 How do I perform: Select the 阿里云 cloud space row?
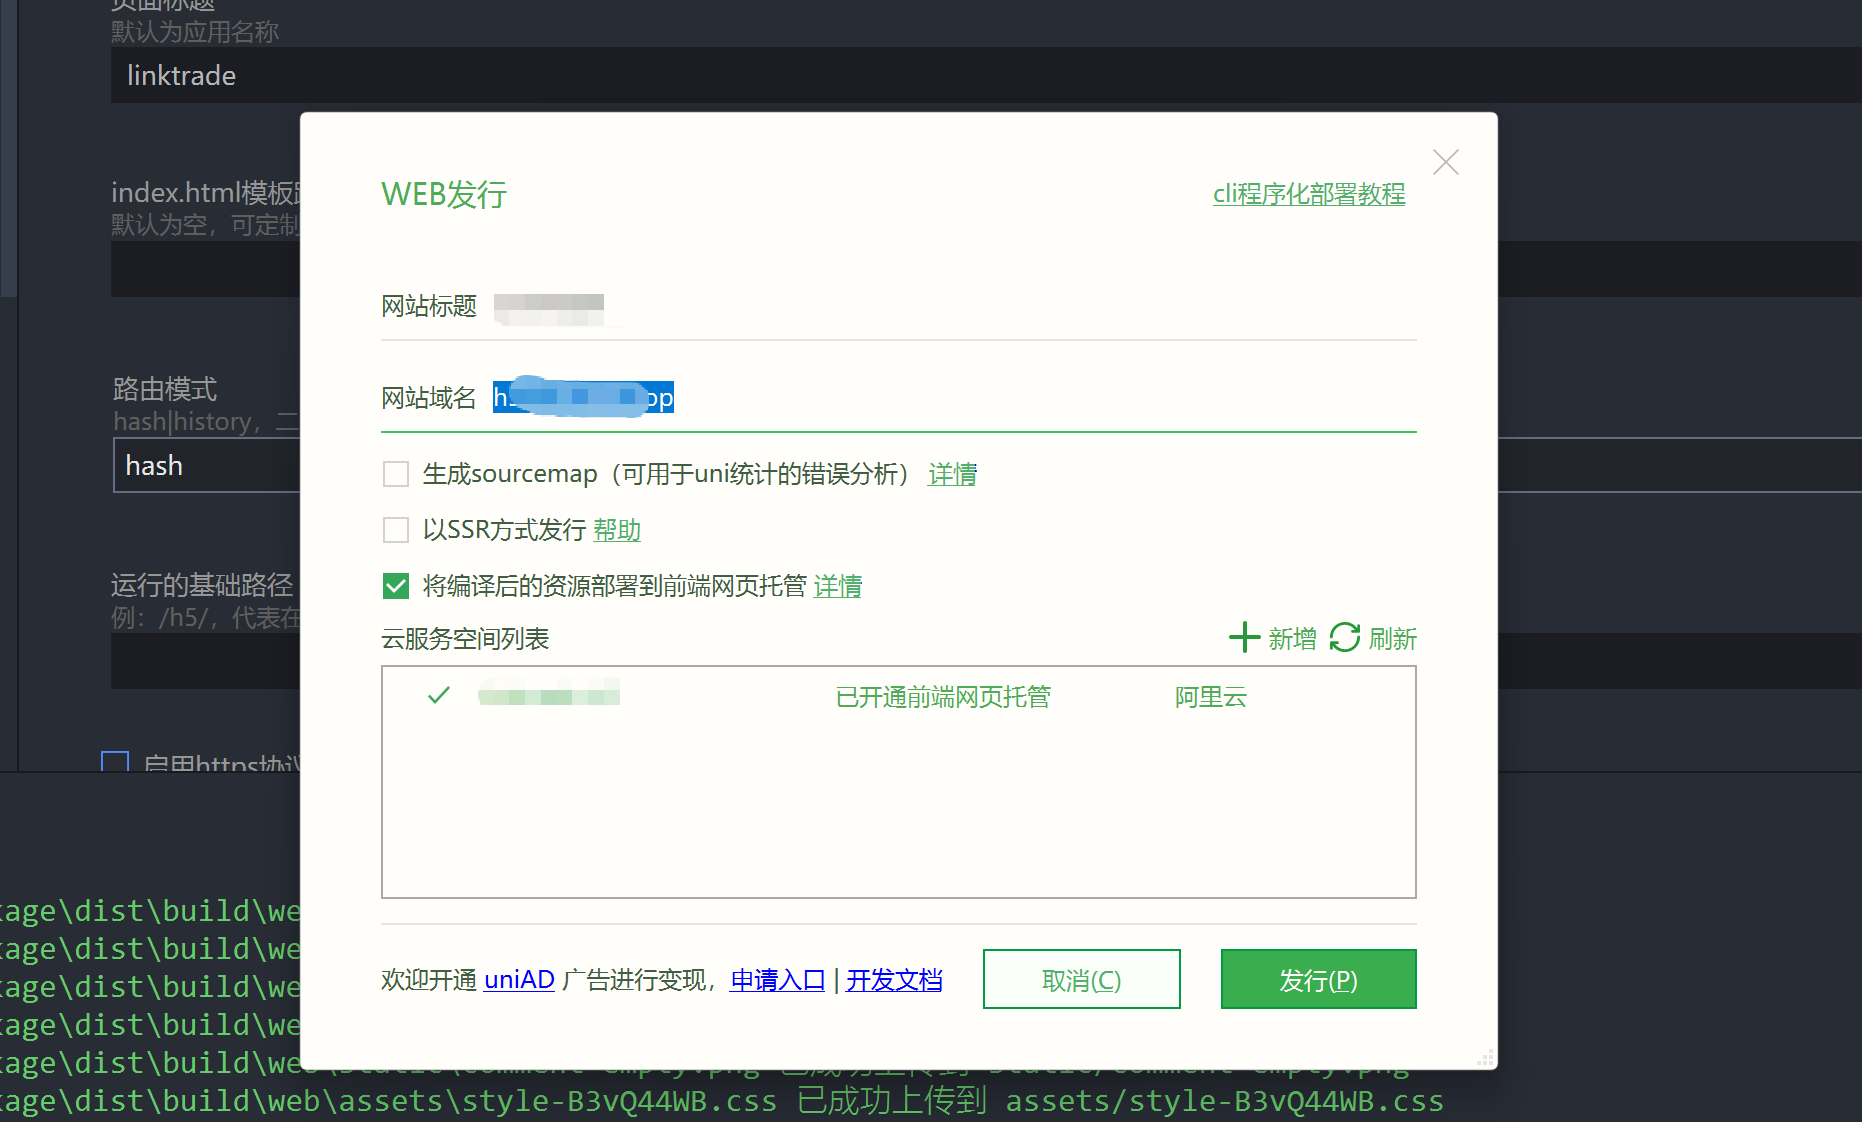[x=898, y=697]
